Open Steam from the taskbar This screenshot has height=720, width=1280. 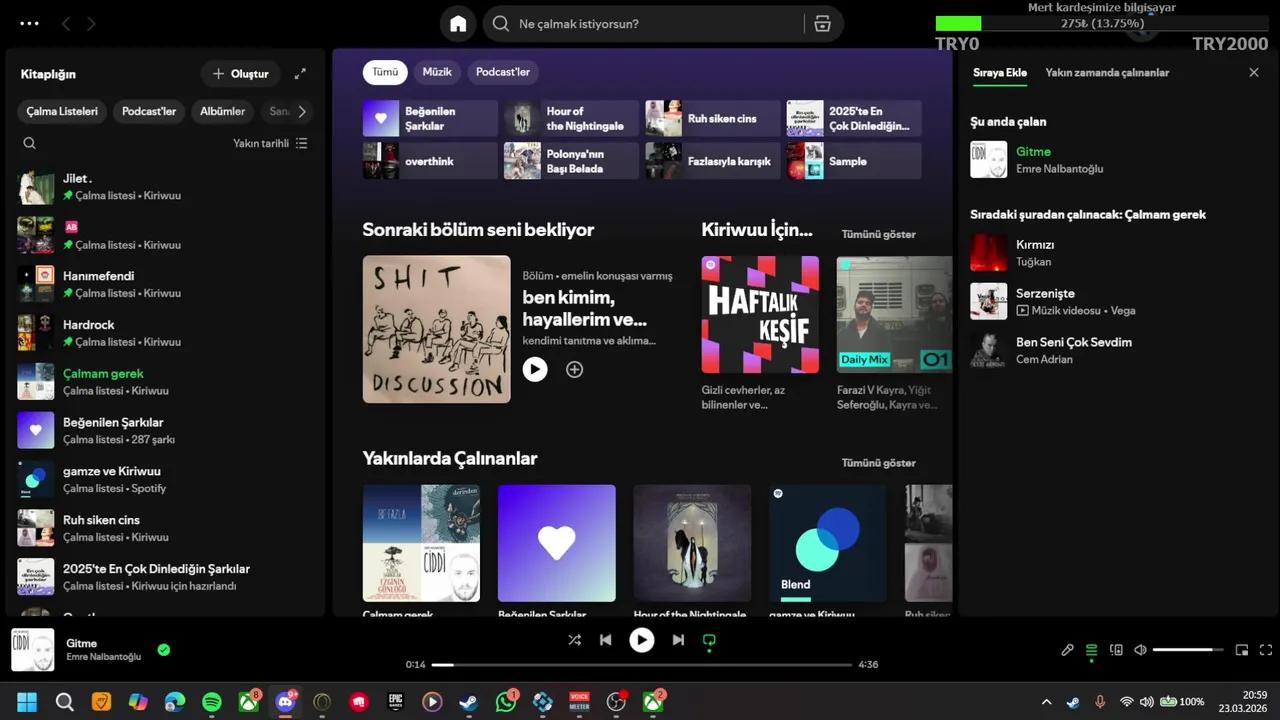(x=468, y=702)
